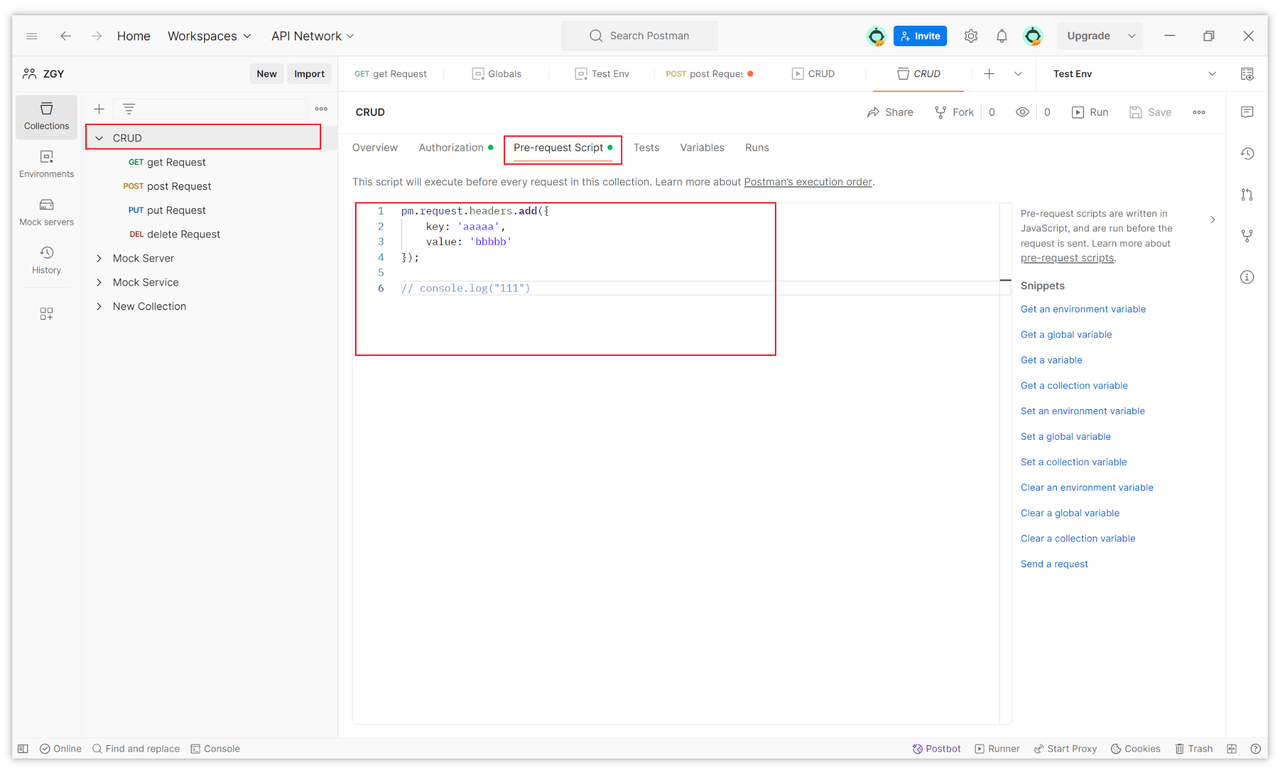The width and height of the screenshot is (1280, 775).
Task: Open the comments icon in right sidebar
Action: 1247,112
